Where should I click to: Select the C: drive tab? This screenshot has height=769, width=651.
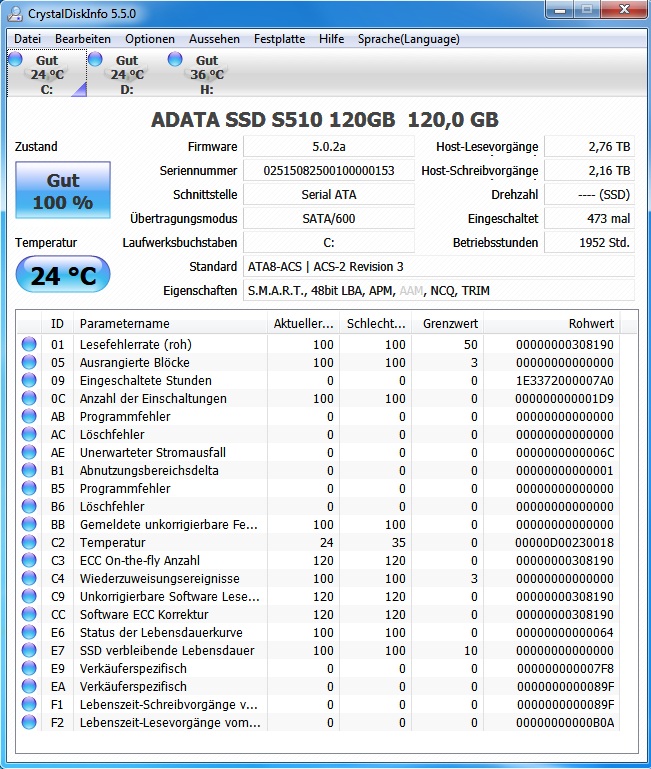coord(47,74)
